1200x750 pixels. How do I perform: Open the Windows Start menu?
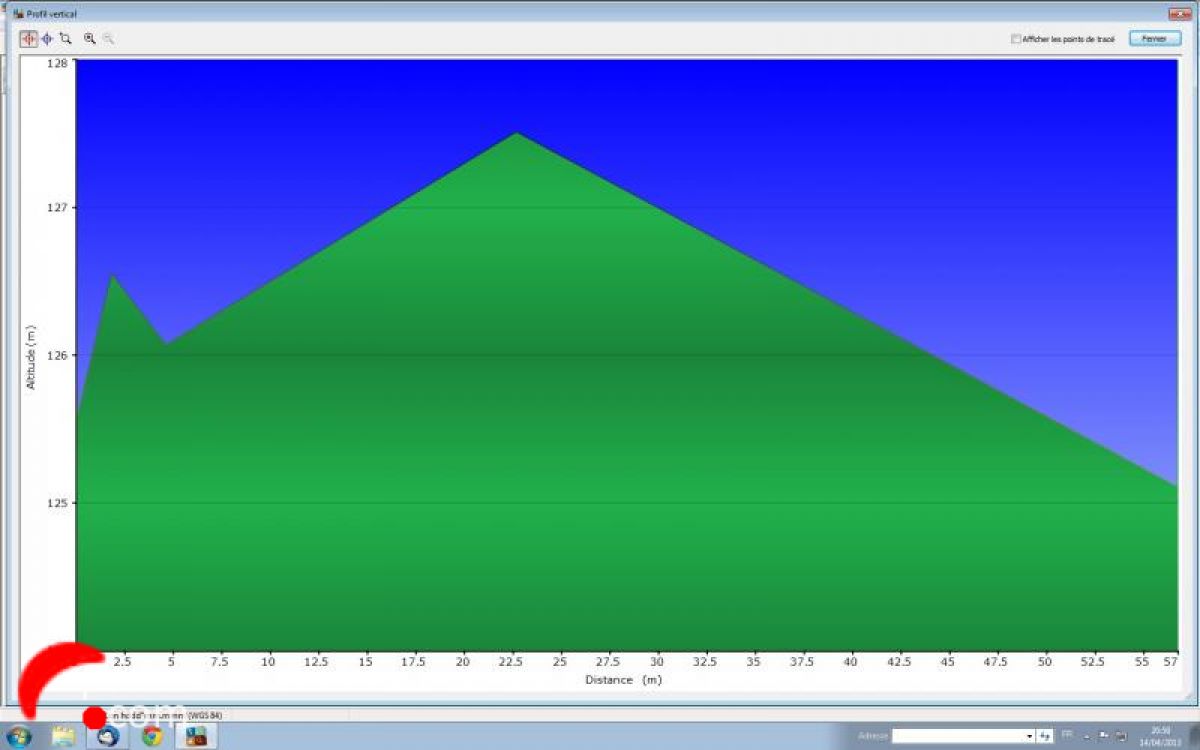(x=19, y=737)
